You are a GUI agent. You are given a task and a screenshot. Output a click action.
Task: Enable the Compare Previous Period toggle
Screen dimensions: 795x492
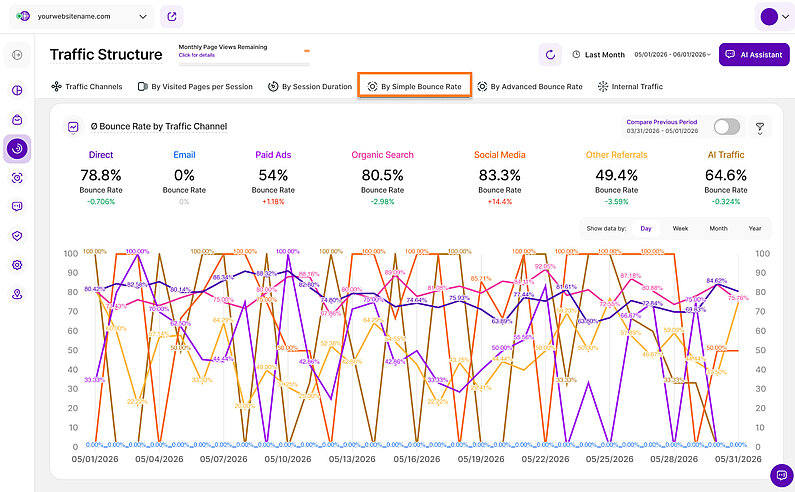727,127
